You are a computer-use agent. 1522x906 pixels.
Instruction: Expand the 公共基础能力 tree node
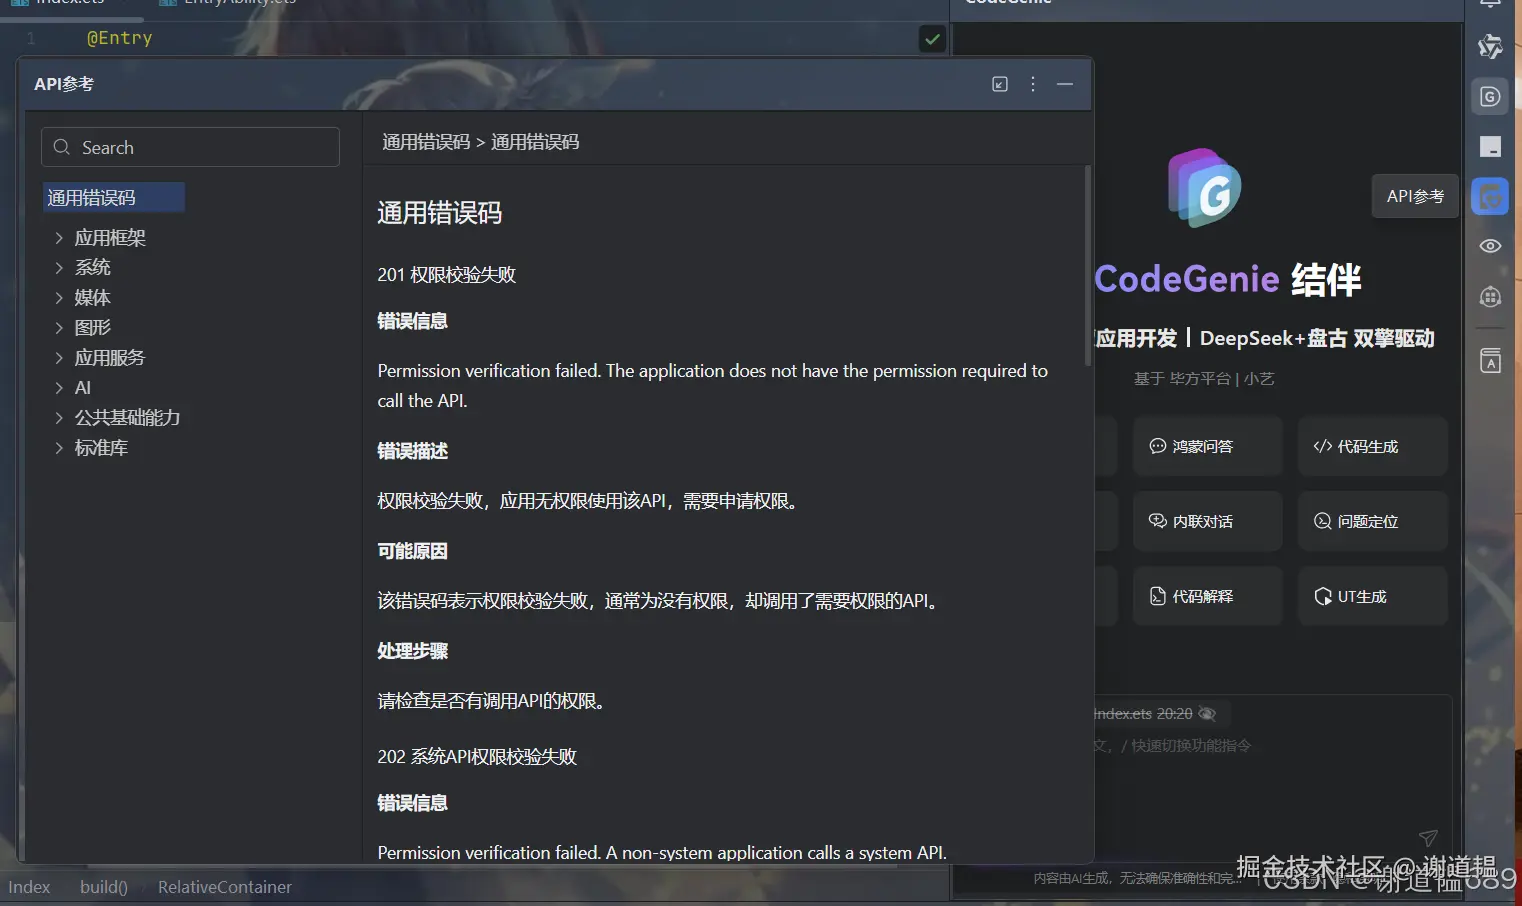[59, 418]
